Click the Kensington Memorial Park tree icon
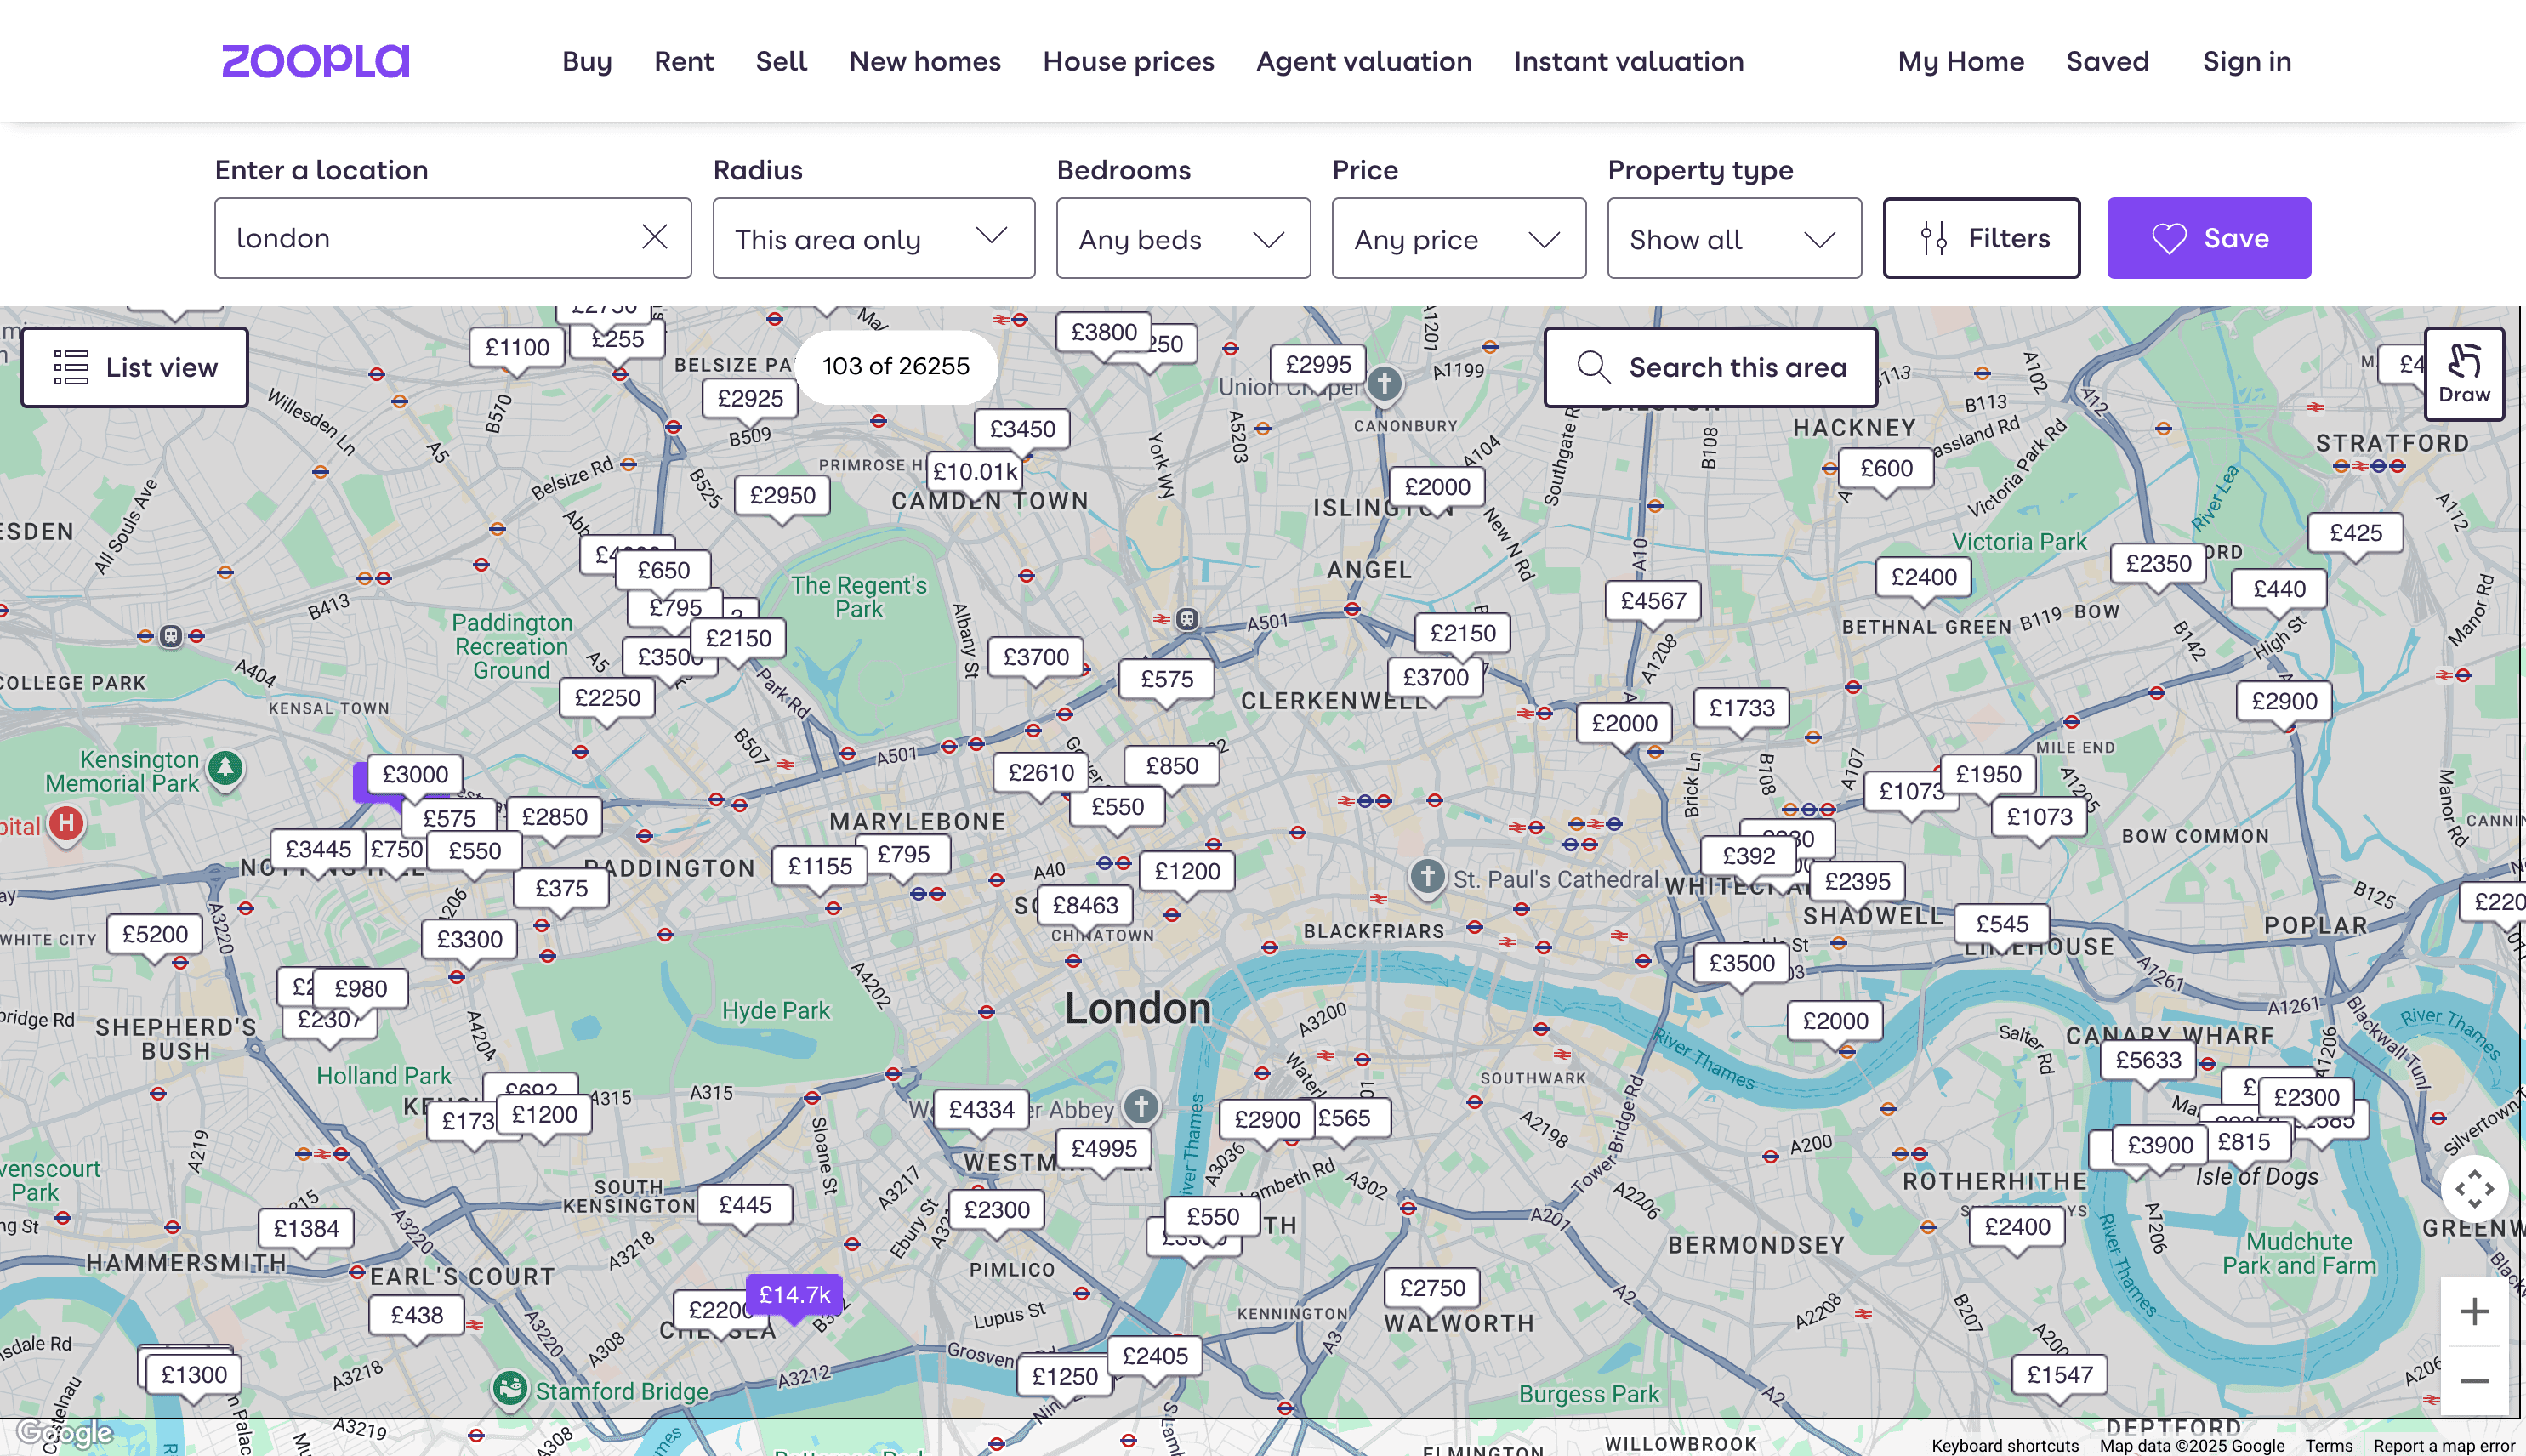This screenshot has width=2526, height=1456. (x=225, y=768)
